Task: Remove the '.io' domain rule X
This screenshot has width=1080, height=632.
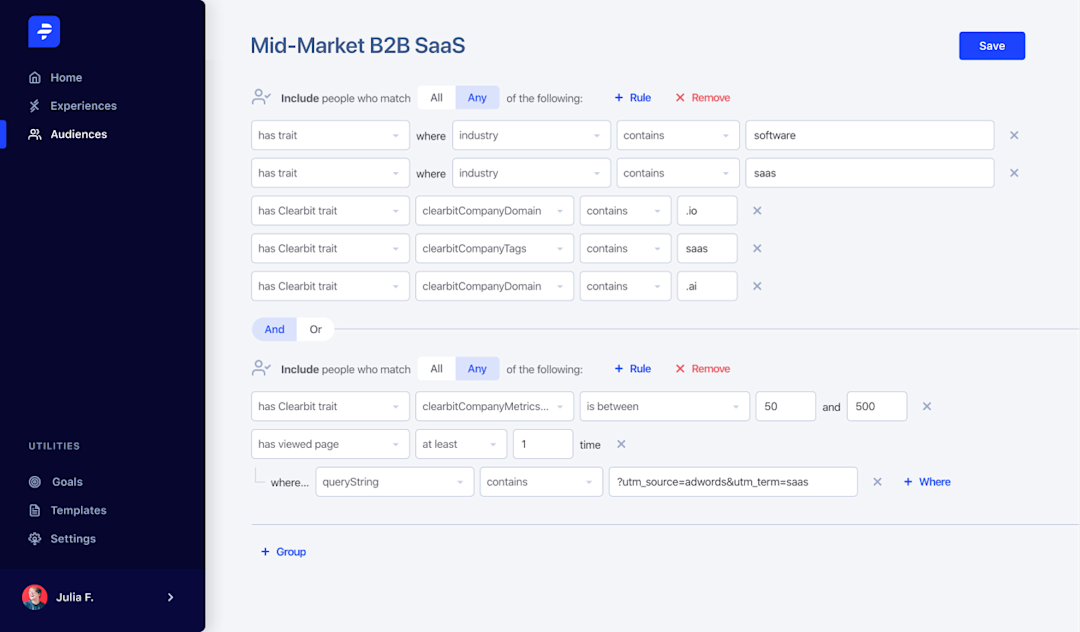Action: pos(757,211)
